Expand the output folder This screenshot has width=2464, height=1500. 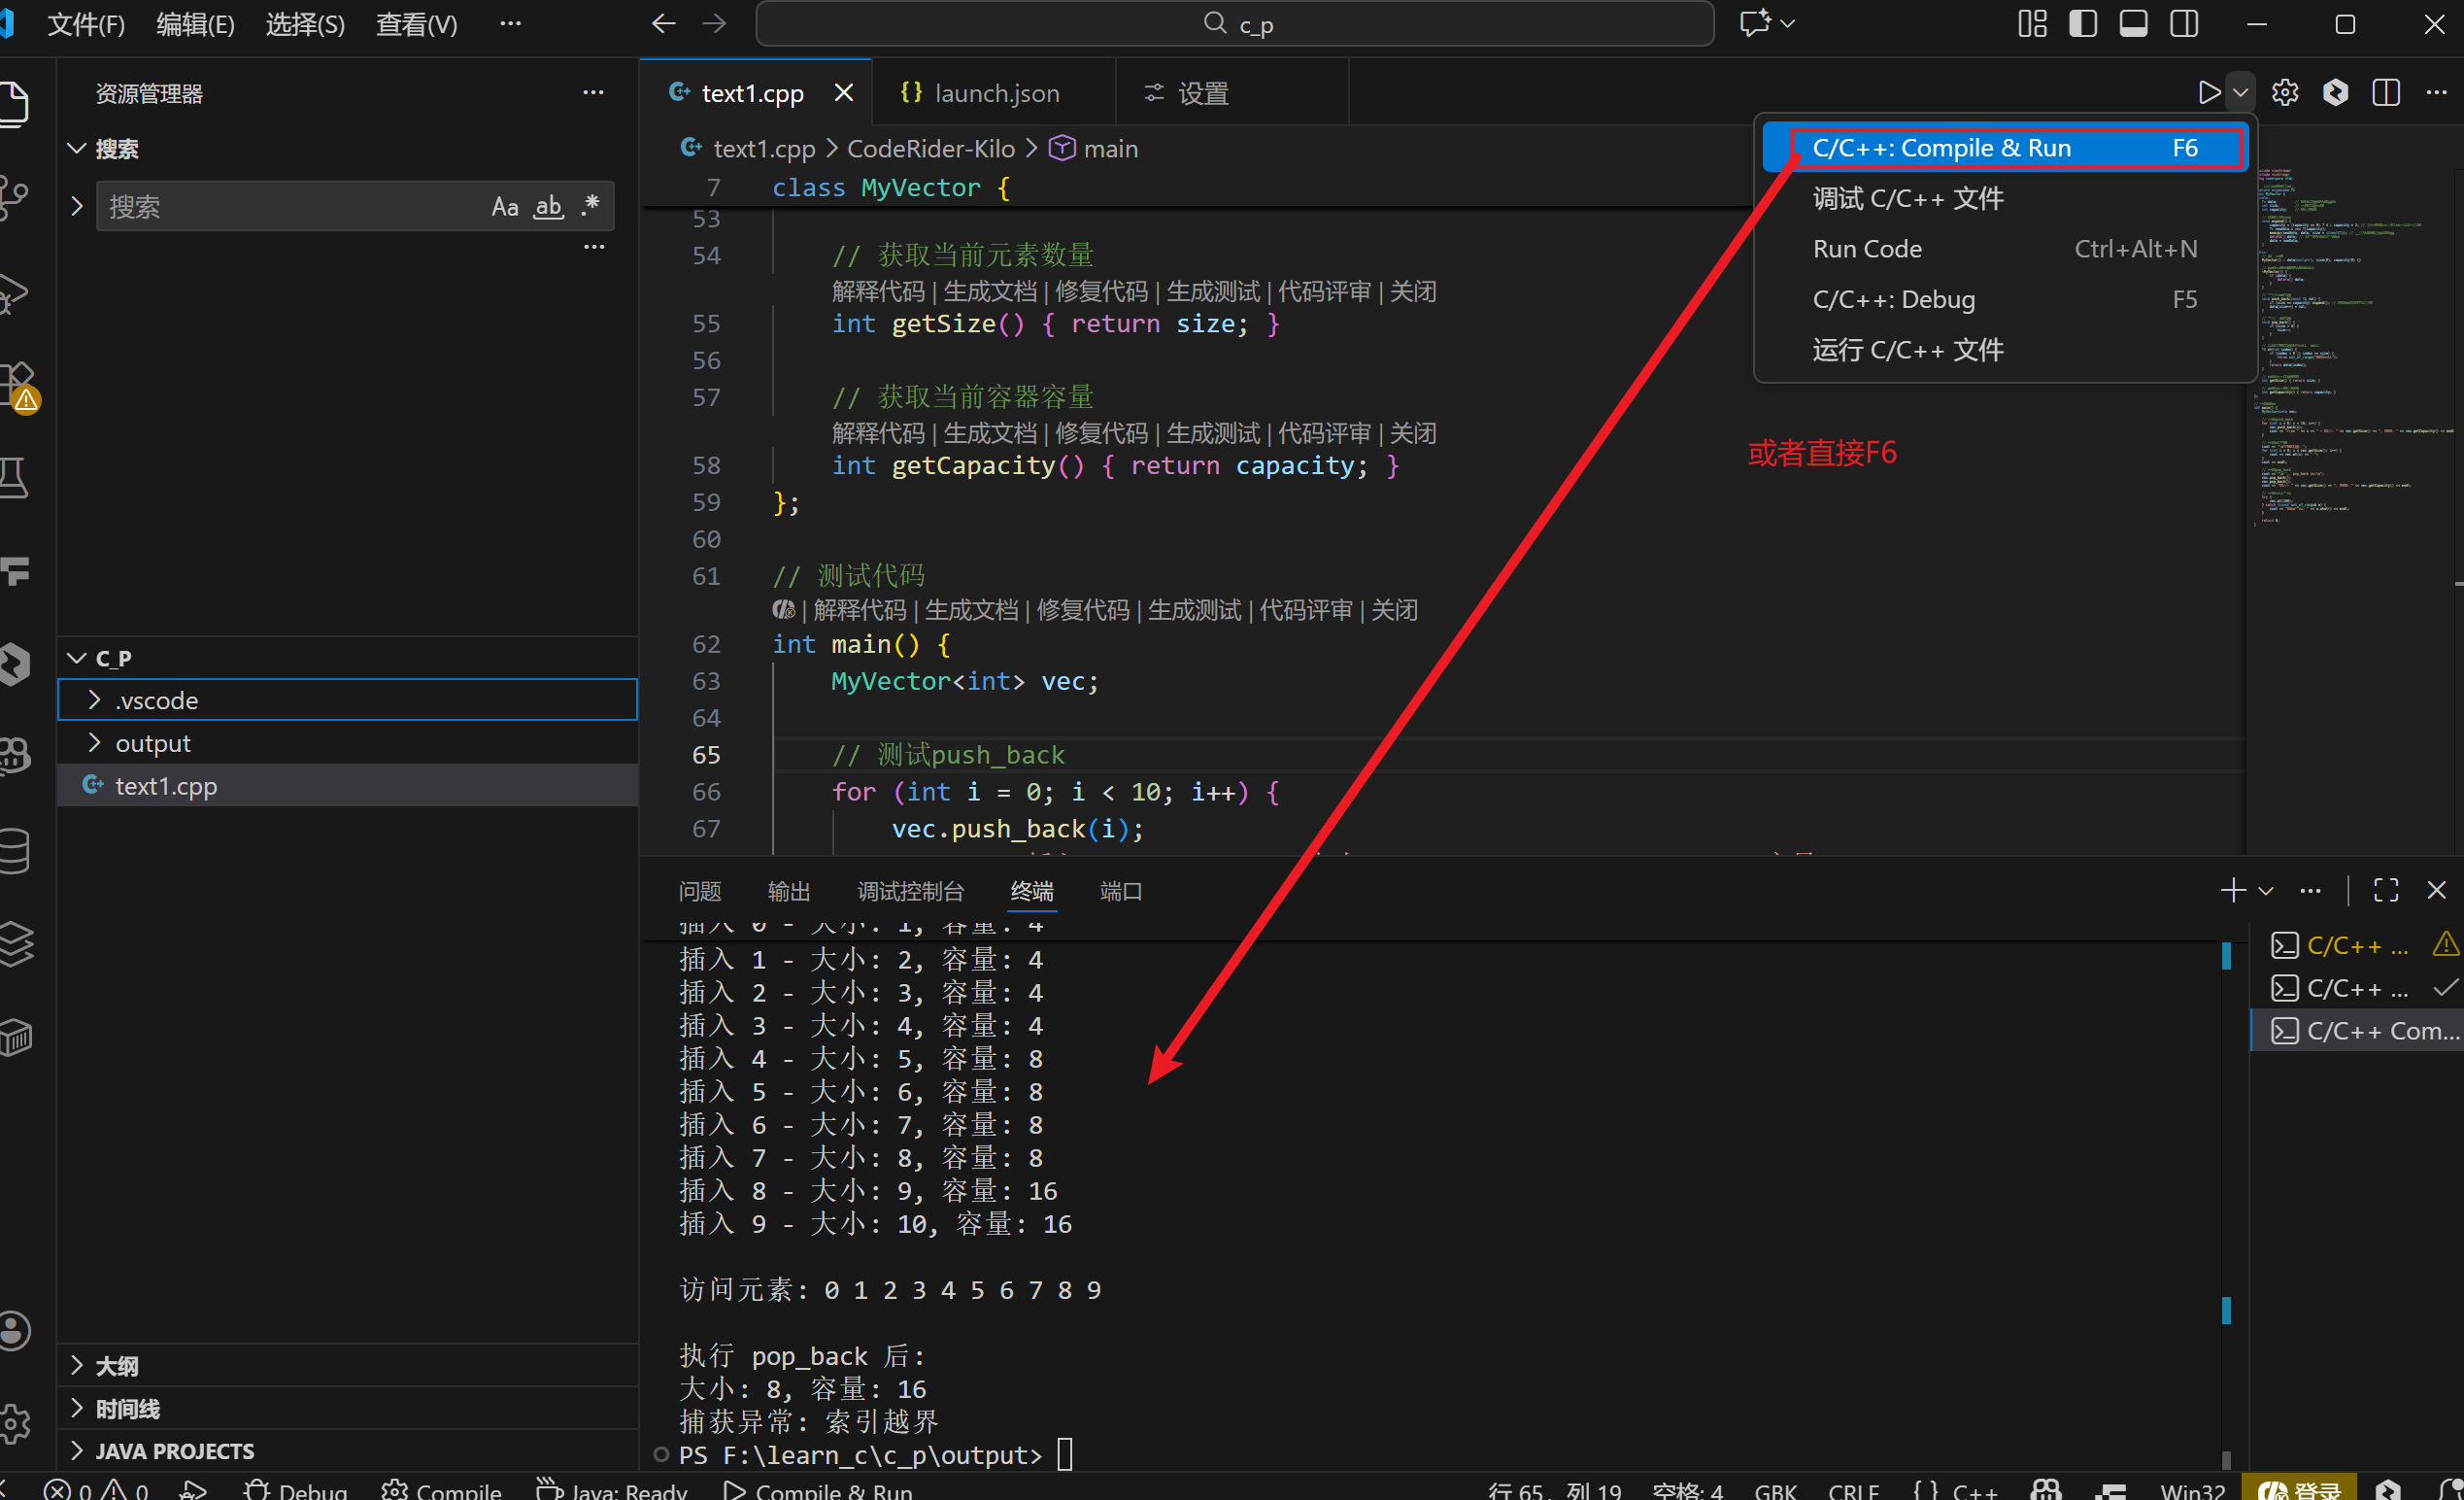point(152,743)
